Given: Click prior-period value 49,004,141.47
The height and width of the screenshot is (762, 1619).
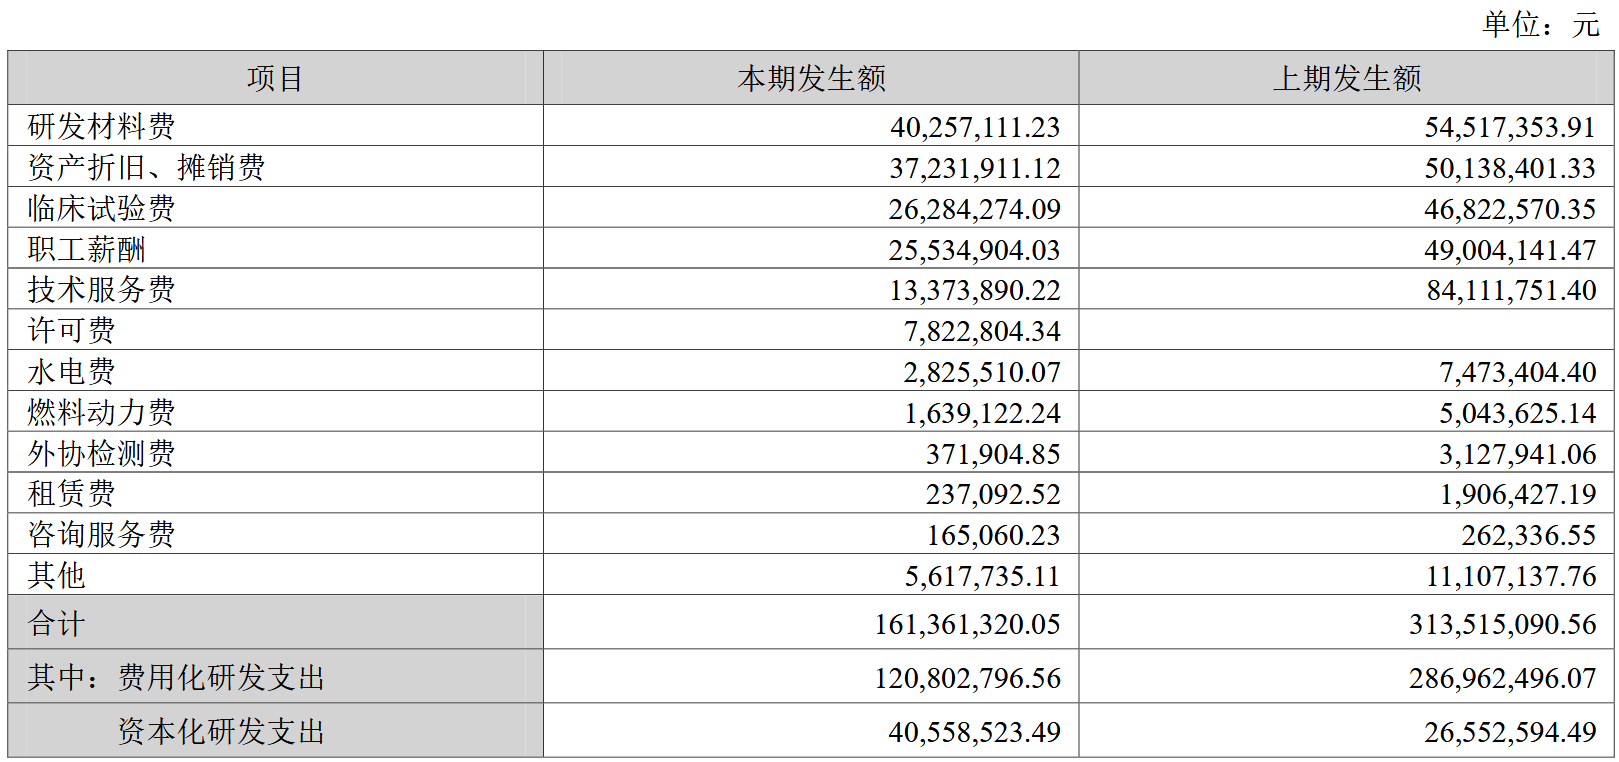Looking at the screenshot, I should [1509, 250].
